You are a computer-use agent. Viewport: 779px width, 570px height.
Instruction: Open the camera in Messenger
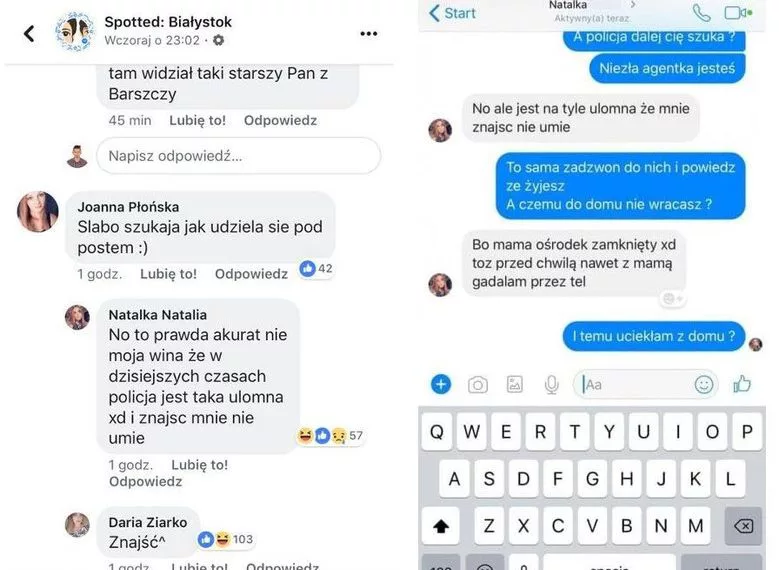click(478, 385)
